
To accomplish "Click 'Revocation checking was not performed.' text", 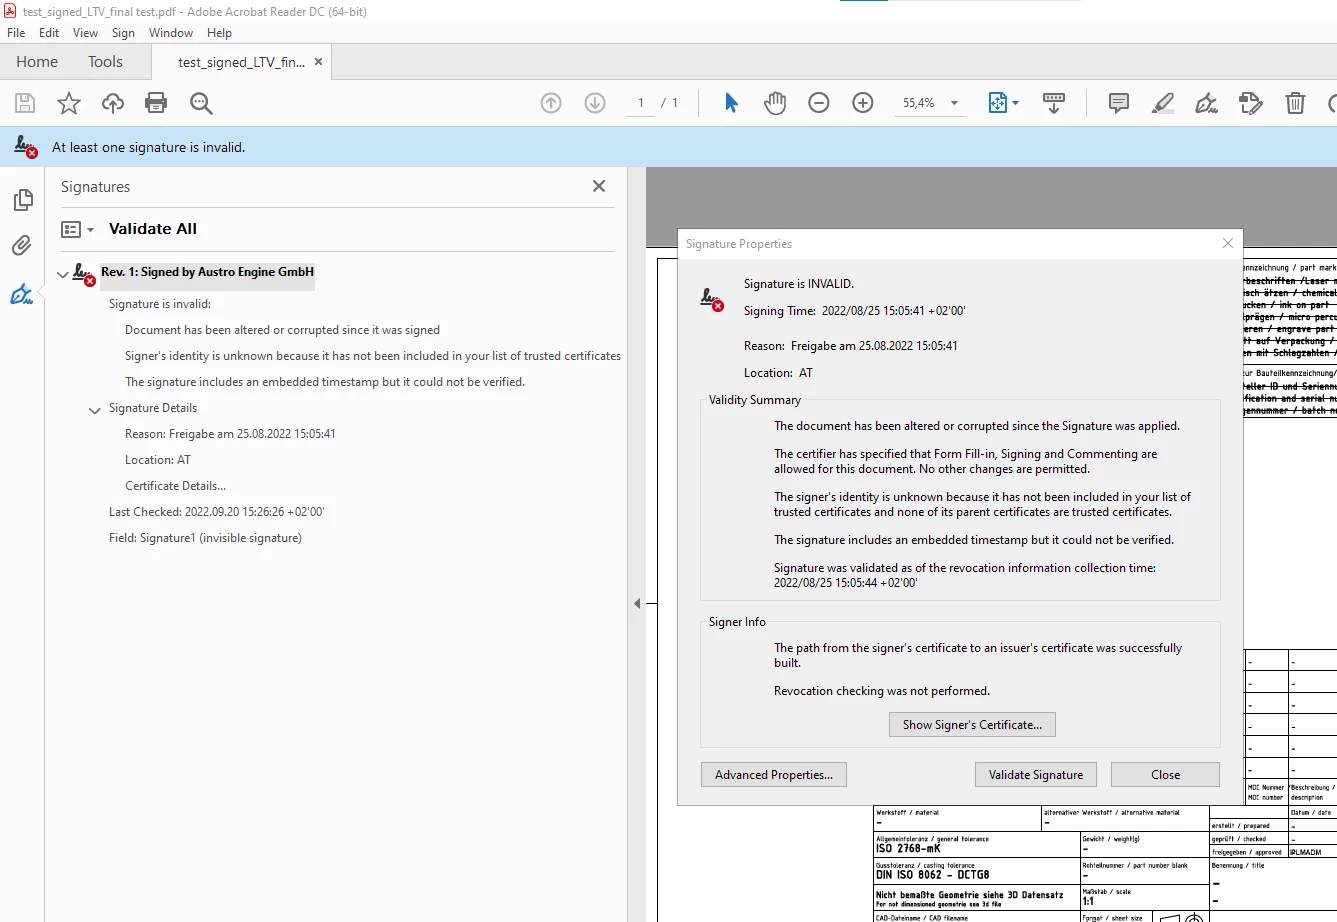I will coord(882,691).
